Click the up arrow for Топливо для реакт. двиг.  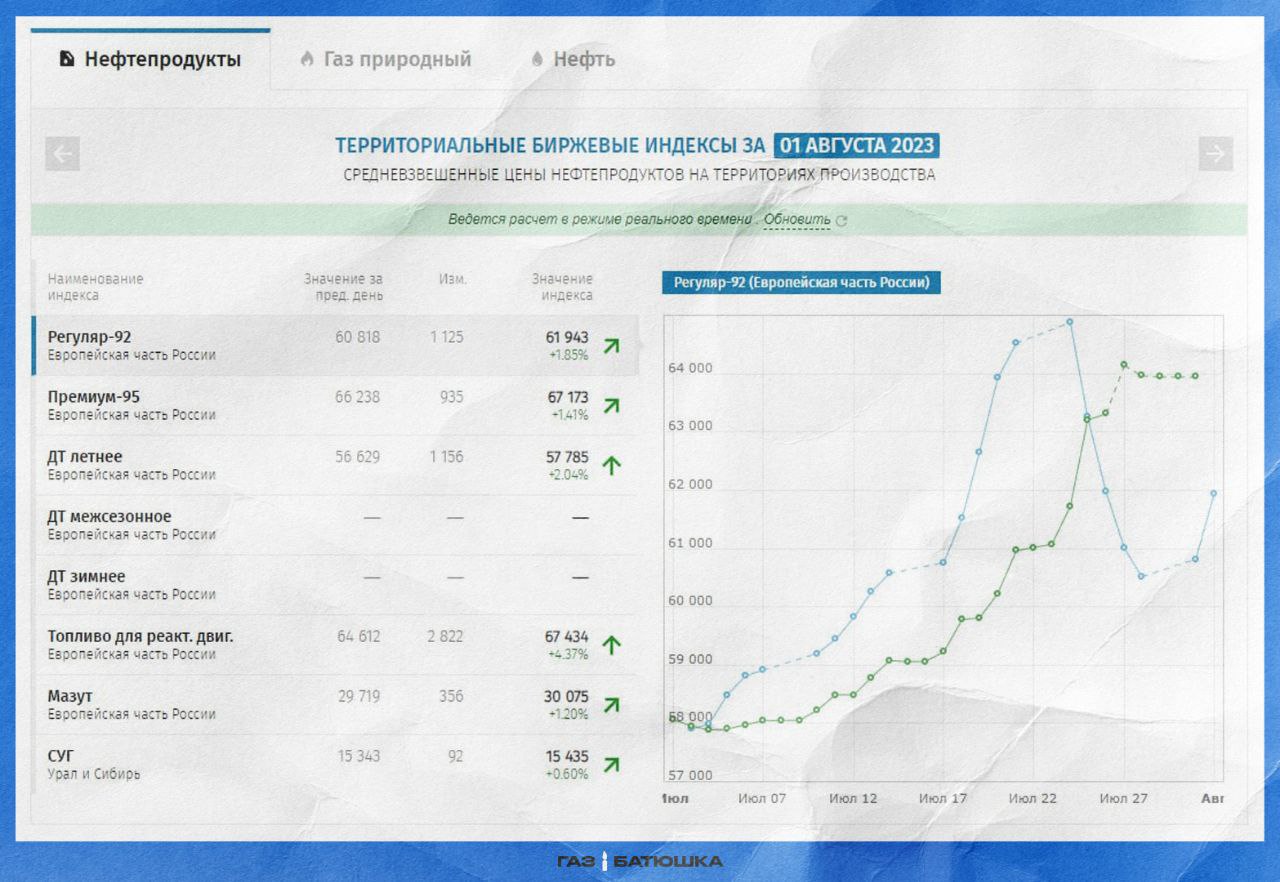[x=611, y=645]
